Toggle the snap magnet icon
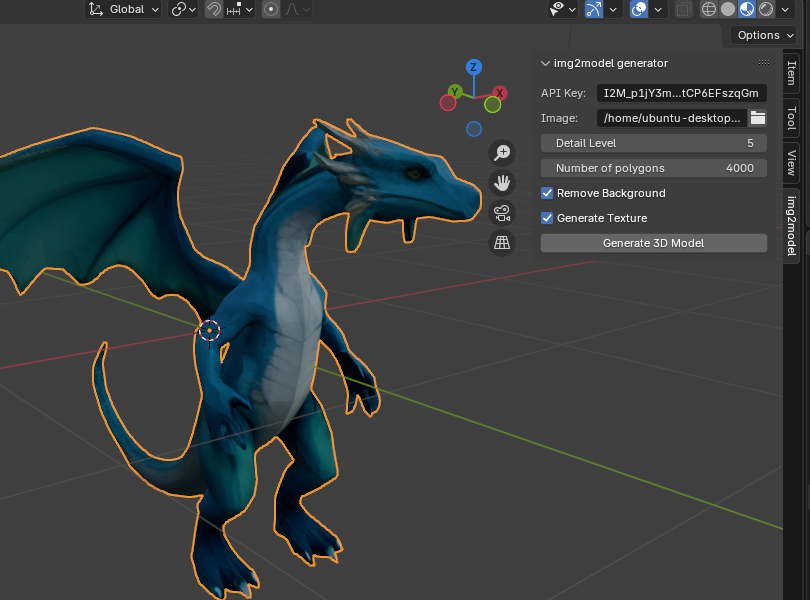The height and width of the screenshot is (600, 810). 213,9
